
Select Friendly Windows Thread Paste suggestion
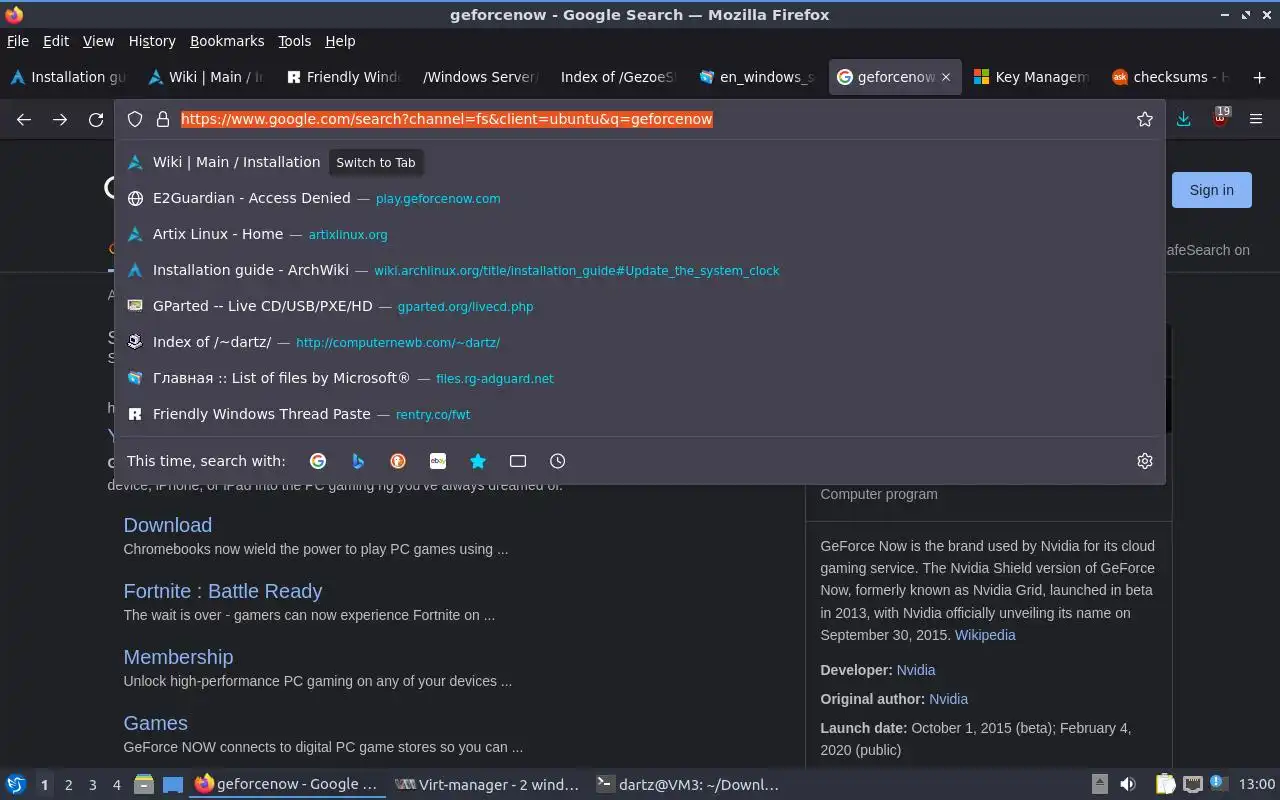tap(640, 414)
